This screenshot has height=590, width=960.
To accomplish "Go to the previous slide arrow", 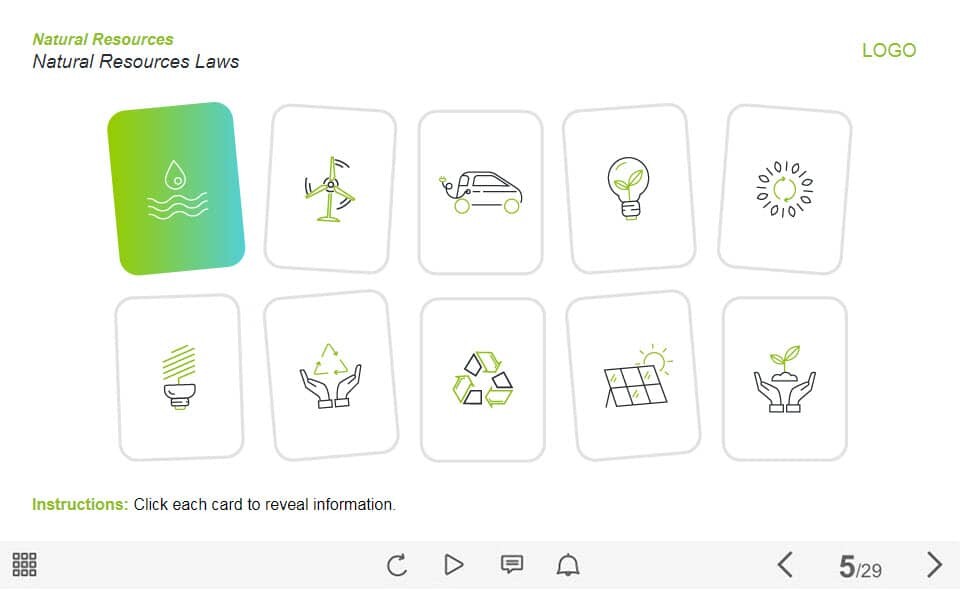I will point(785,564).
